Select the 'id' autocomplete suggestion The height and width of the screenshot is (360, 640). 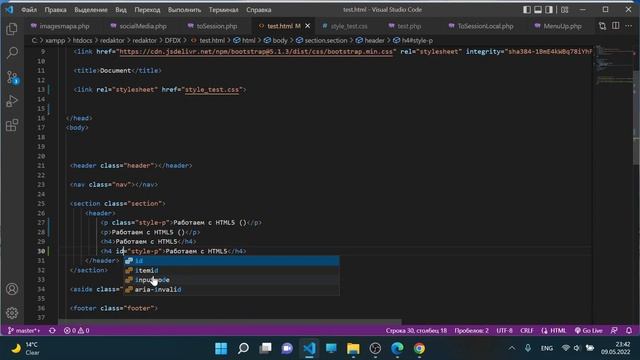[231, 261]
